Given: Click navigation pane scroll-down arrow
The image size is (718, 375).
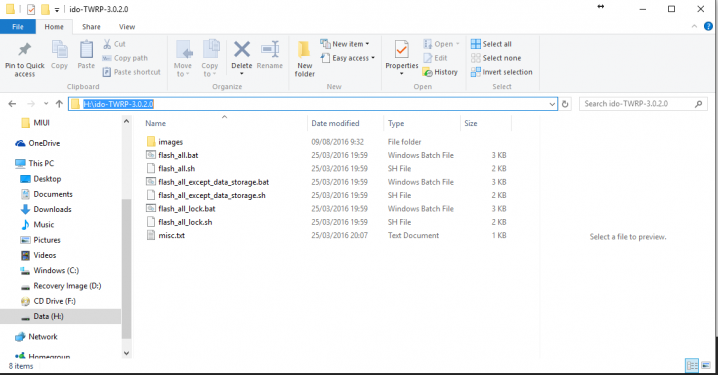Looking at the screenshot, I should tap(126, 353).
